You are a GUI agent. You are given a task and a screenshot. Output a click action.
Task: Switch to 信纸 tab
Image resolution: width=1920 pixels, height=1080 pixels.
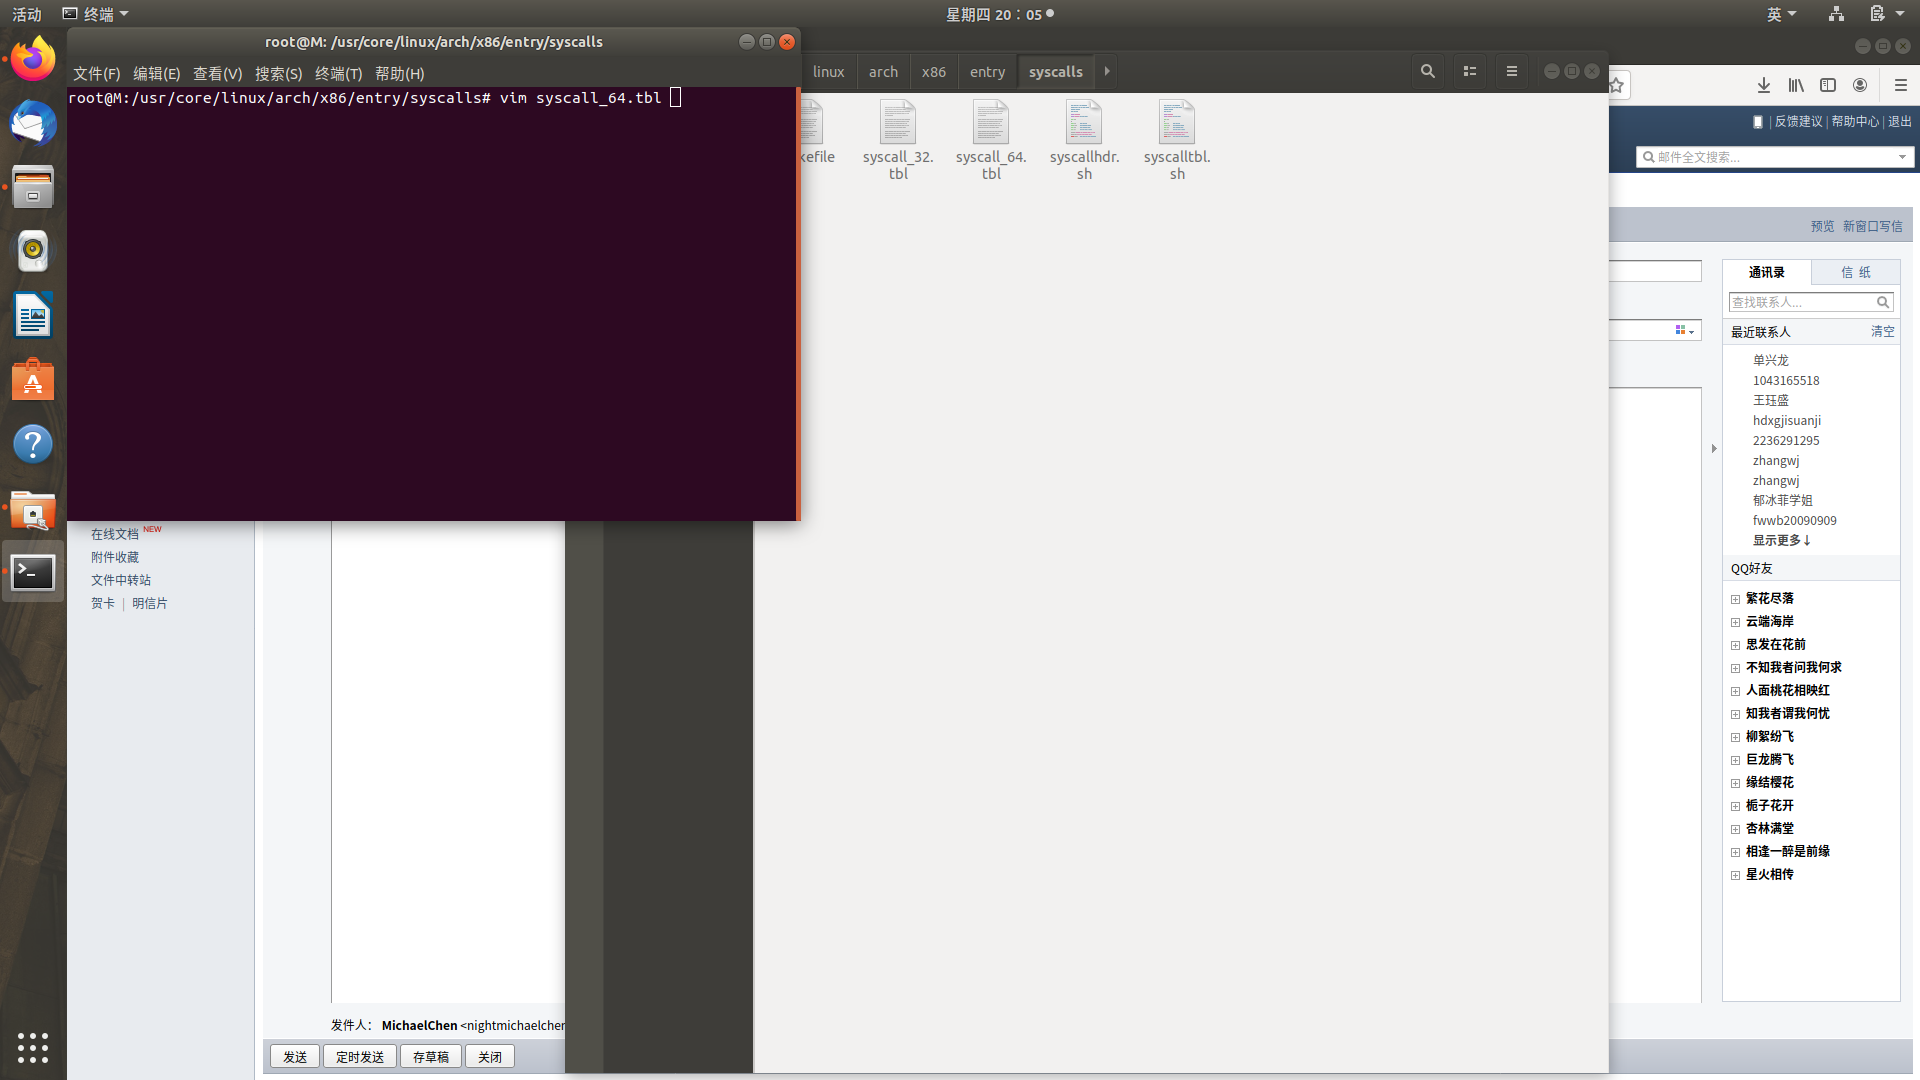(x=1856, y=272)
